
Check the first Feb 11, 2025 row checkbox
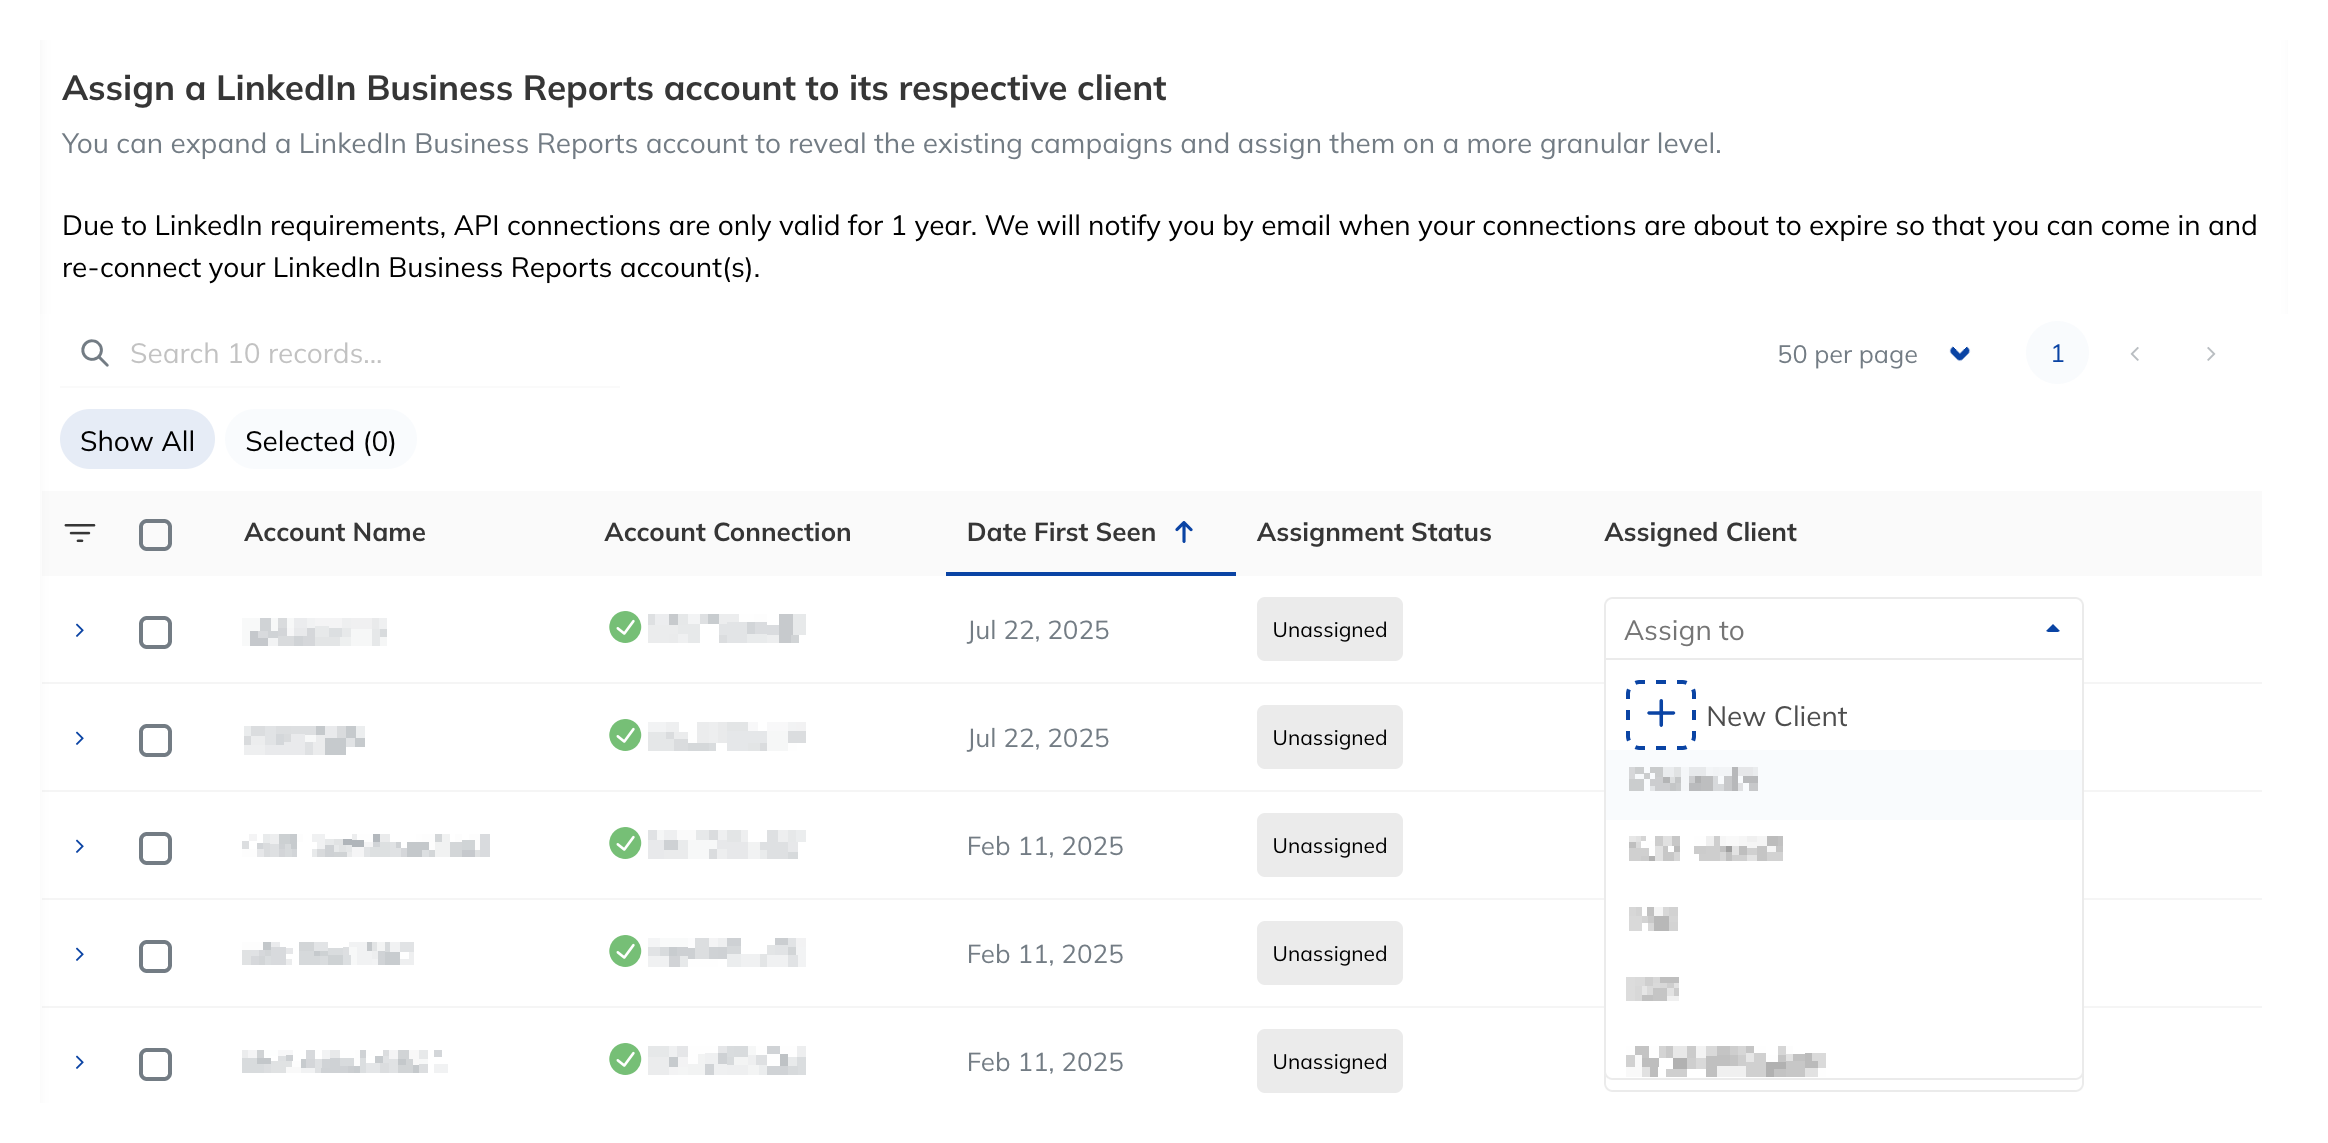155,848
